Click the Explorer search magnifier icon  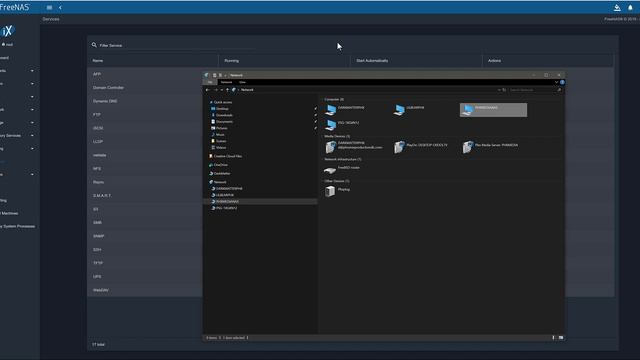pos(559,90)
